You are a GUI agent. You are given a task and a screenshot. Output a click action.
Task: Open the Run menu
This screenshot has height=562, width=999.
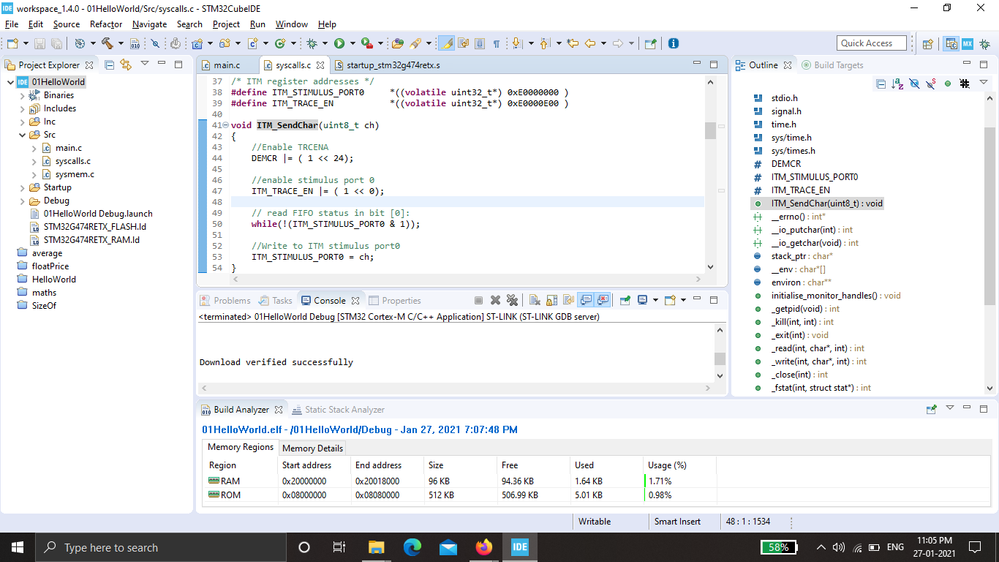[257, 24]
